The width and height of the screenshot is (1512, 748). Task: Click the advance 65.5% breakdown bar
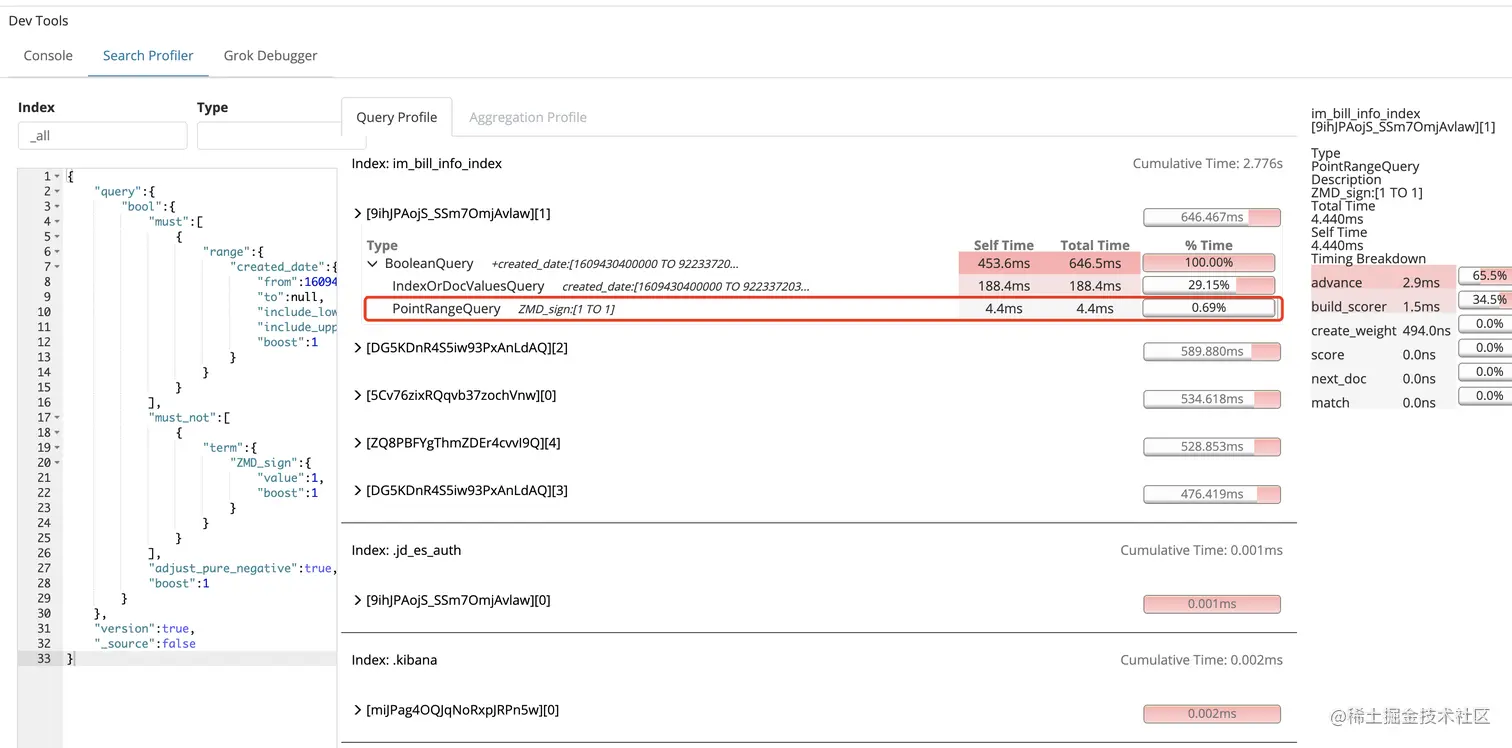click(x=1486, y=275)
